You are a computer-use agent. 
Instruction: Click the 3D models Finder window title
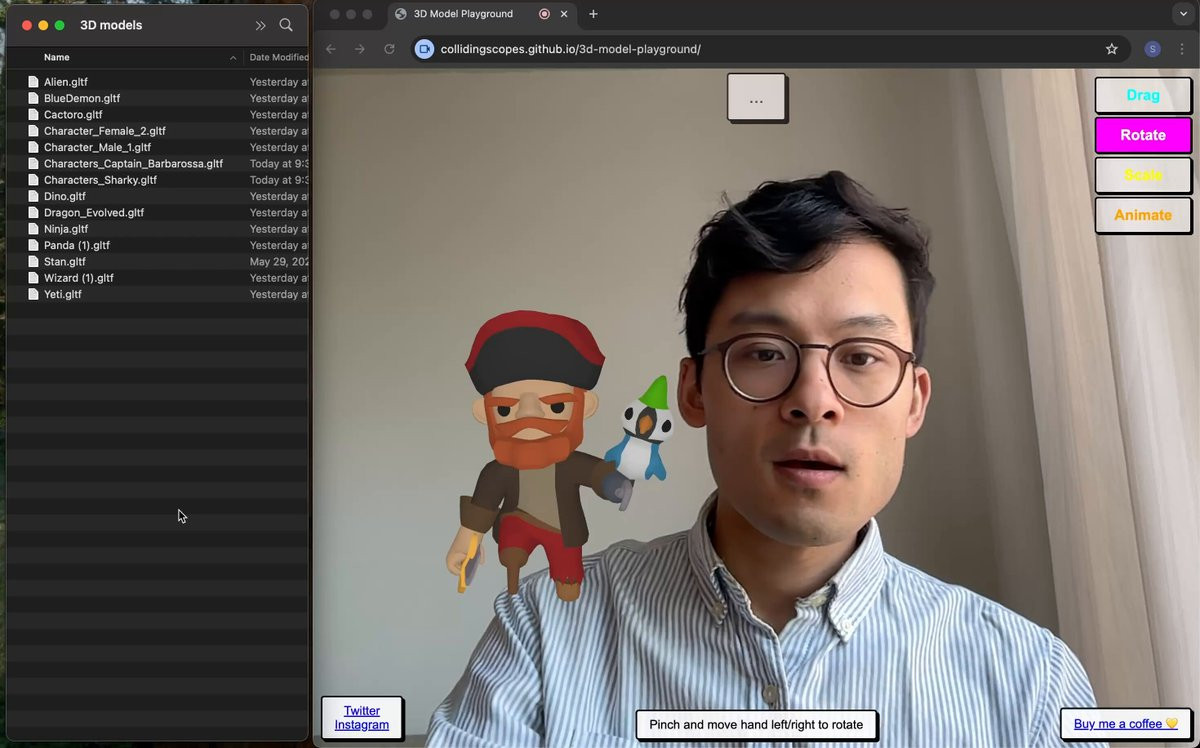click(x=111, y=25)
